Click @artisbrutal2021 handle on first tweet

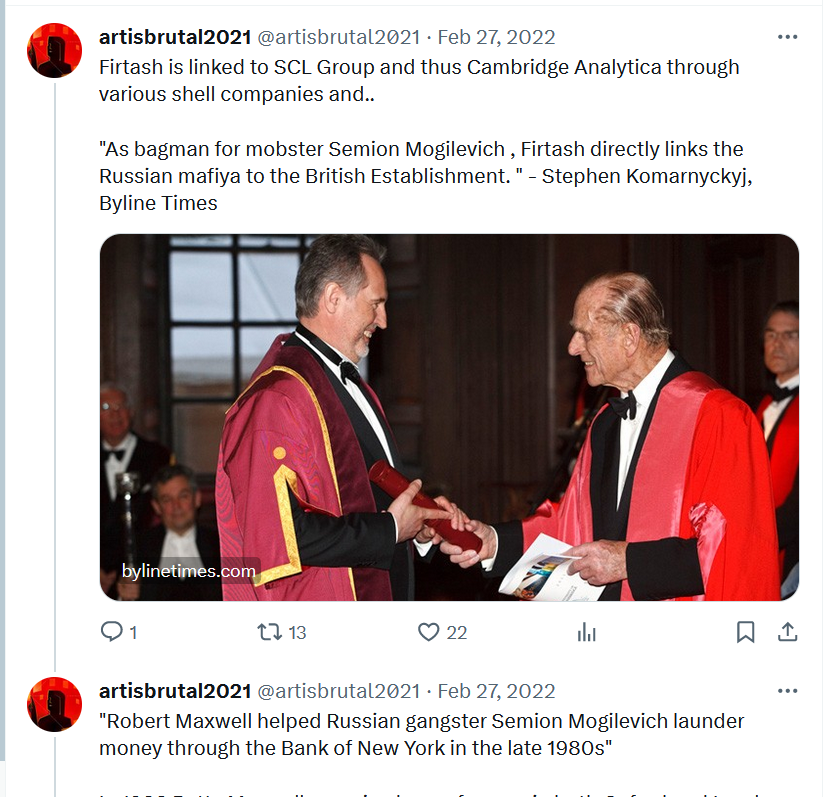click(x=339, y=37)
